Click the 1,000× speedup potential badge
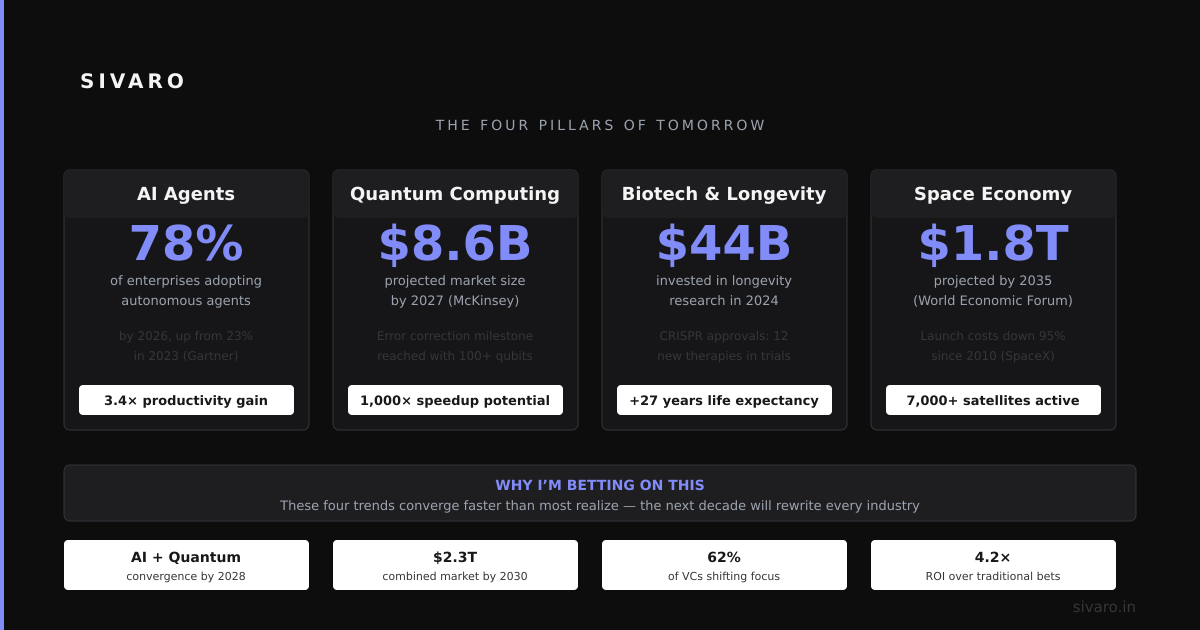Viewport: 1200px width, 630px height. tap(455, 400)
